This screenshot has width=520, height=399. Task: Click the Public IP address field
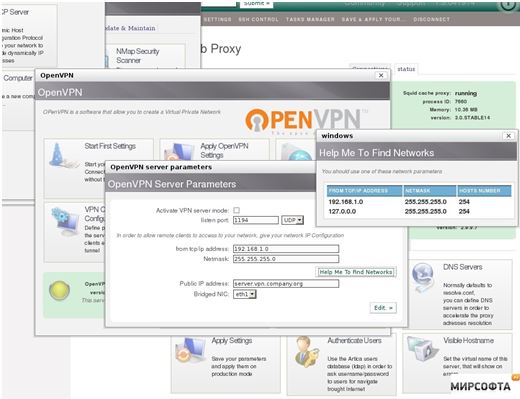click(286, 284)
